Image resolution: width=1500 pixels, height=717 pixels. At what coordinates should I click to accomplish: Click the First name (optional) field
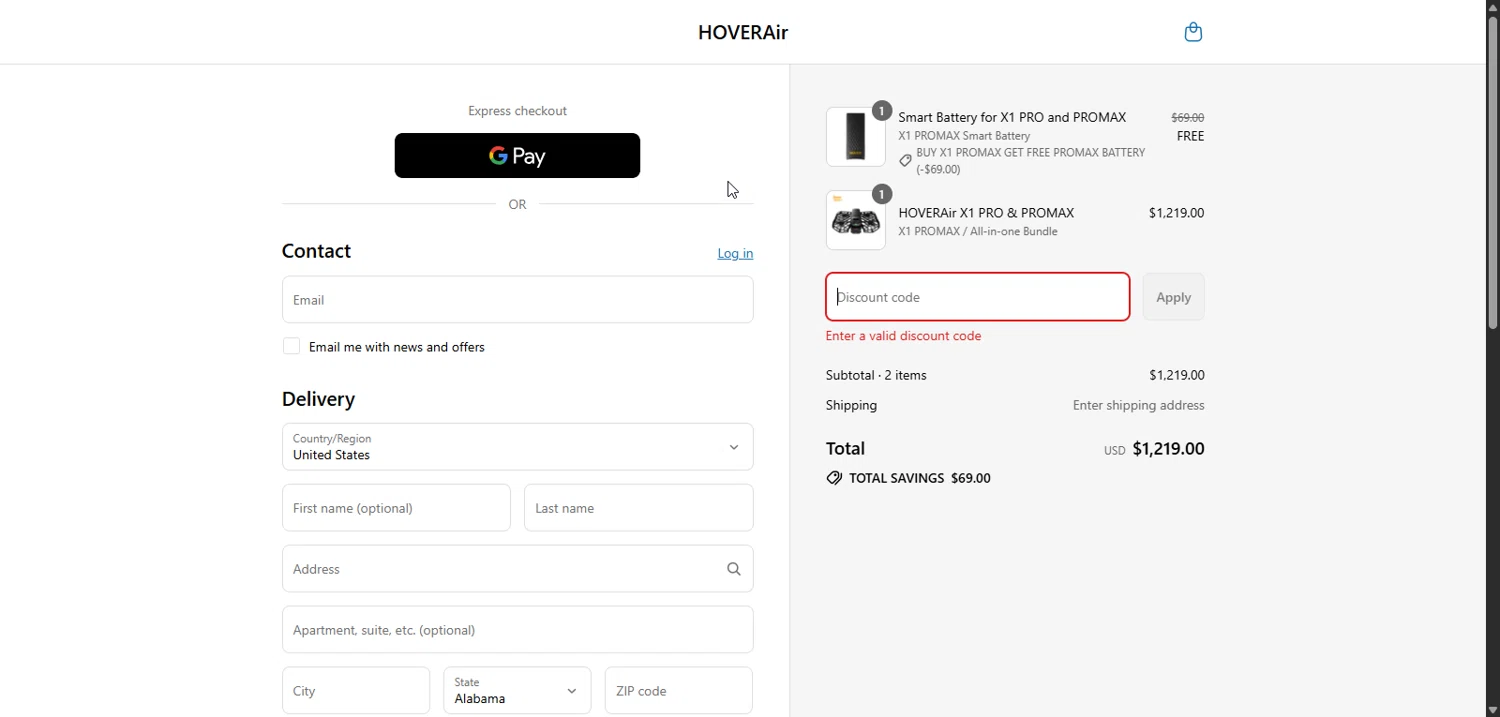(x=396, y=507)
